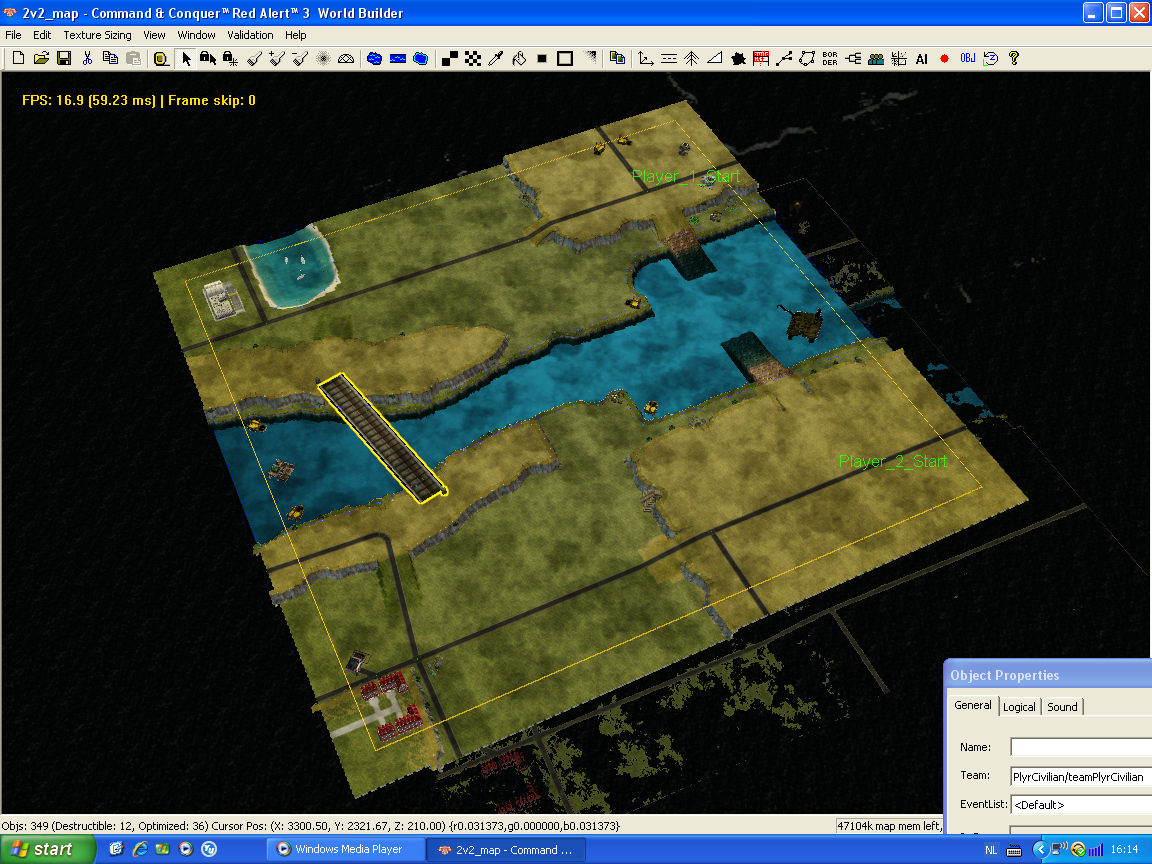Viewport: 1152px width, 864px height.
Task: Select the hollow square border tool
Action: (x=565, y=59)
